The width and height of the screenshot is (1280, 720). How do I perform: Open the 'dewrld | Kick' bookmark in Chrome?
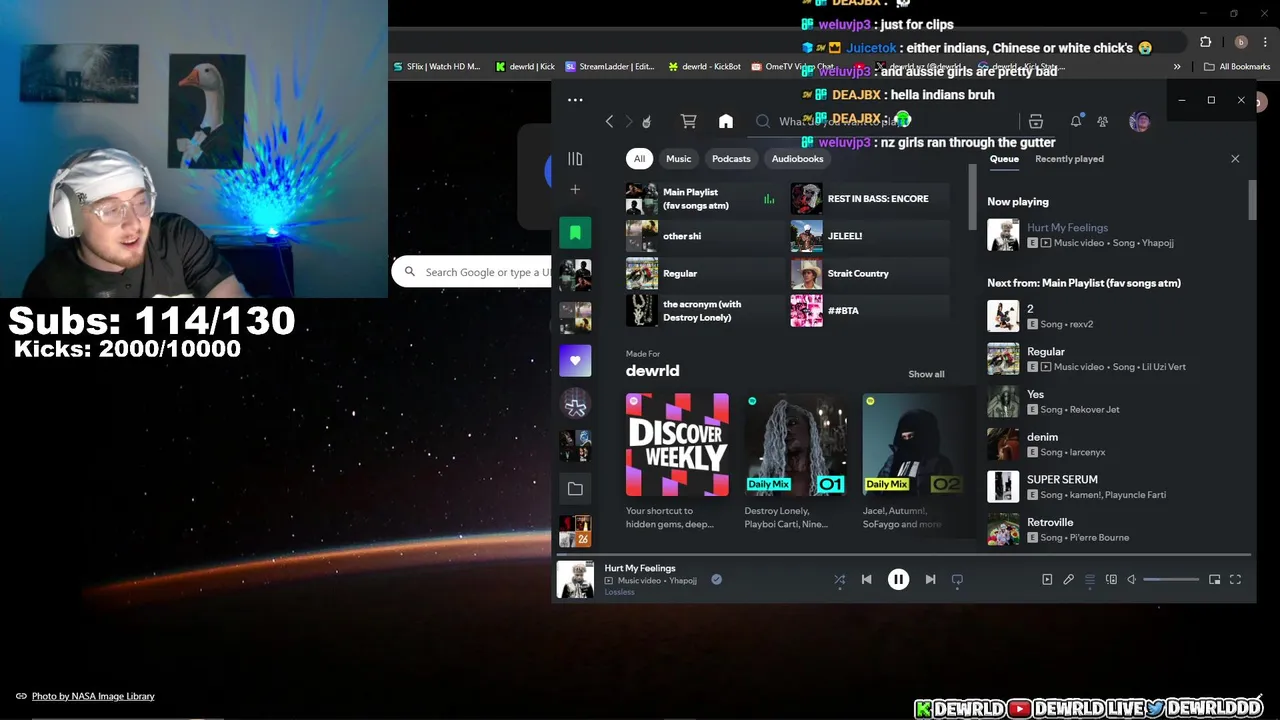525,67
